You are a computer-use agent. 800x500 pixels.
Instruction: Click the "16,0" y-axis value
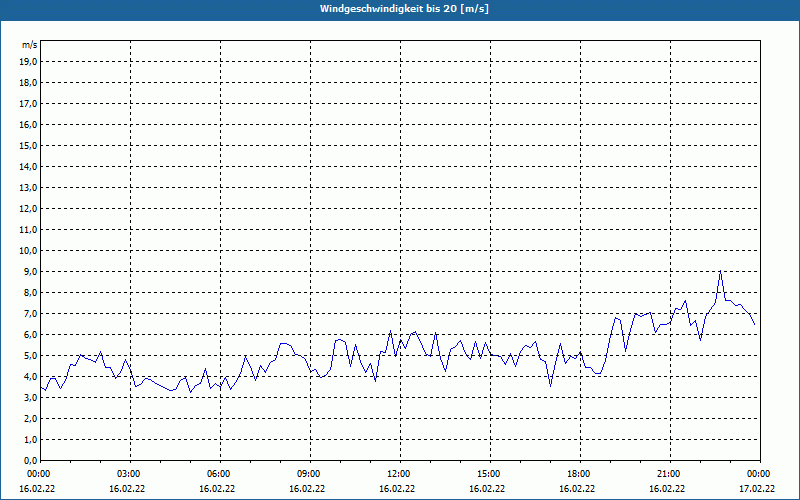[29, 124]
